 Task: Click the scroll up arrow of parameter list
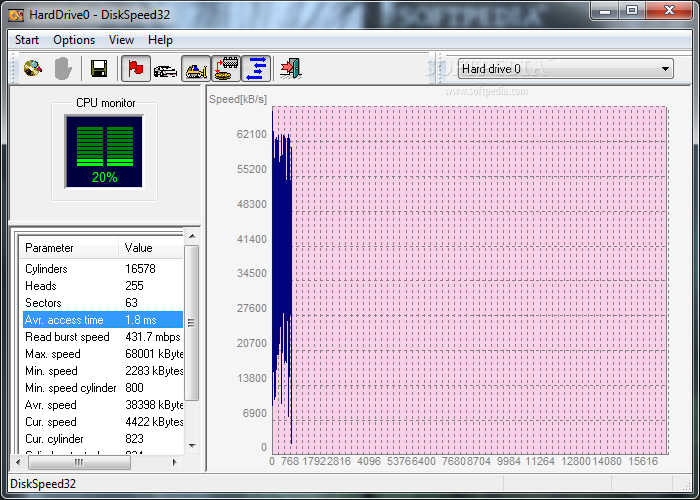192,236
